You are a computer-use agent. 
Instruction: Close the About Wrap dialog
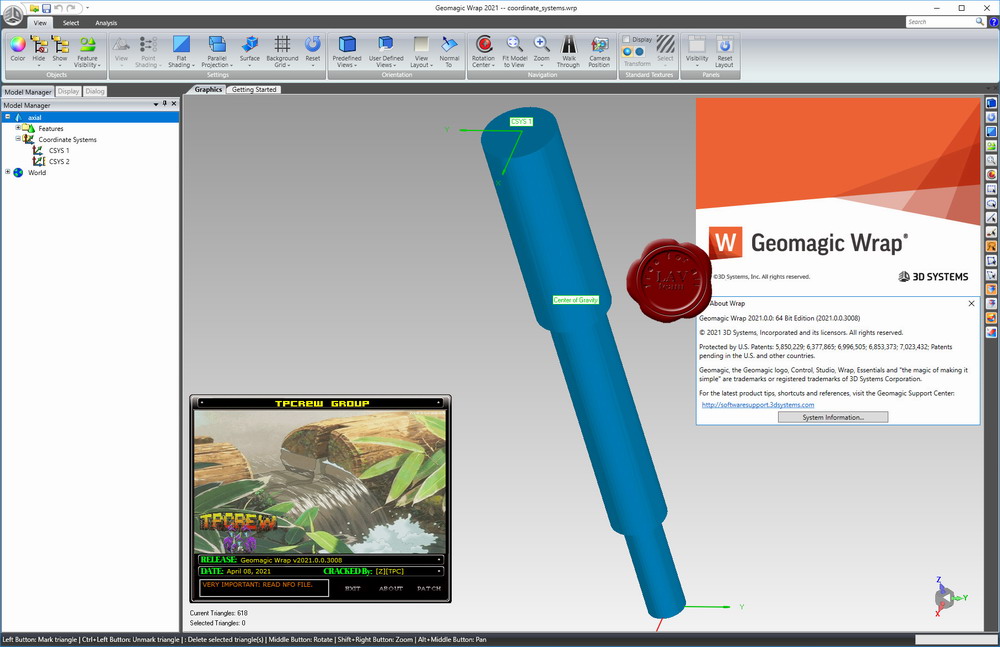coord(971,304)
